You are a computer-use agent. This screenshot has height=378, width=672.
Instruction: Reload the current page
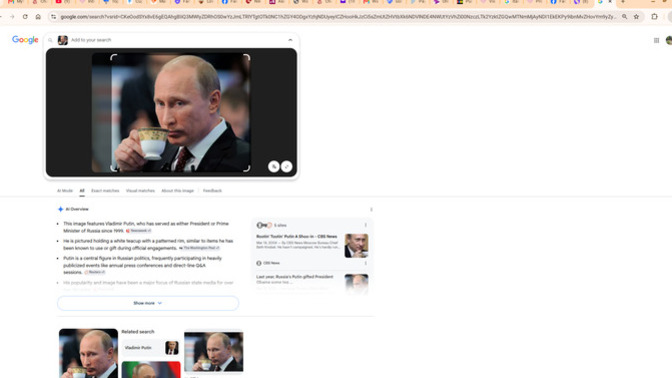pos(25,17)
